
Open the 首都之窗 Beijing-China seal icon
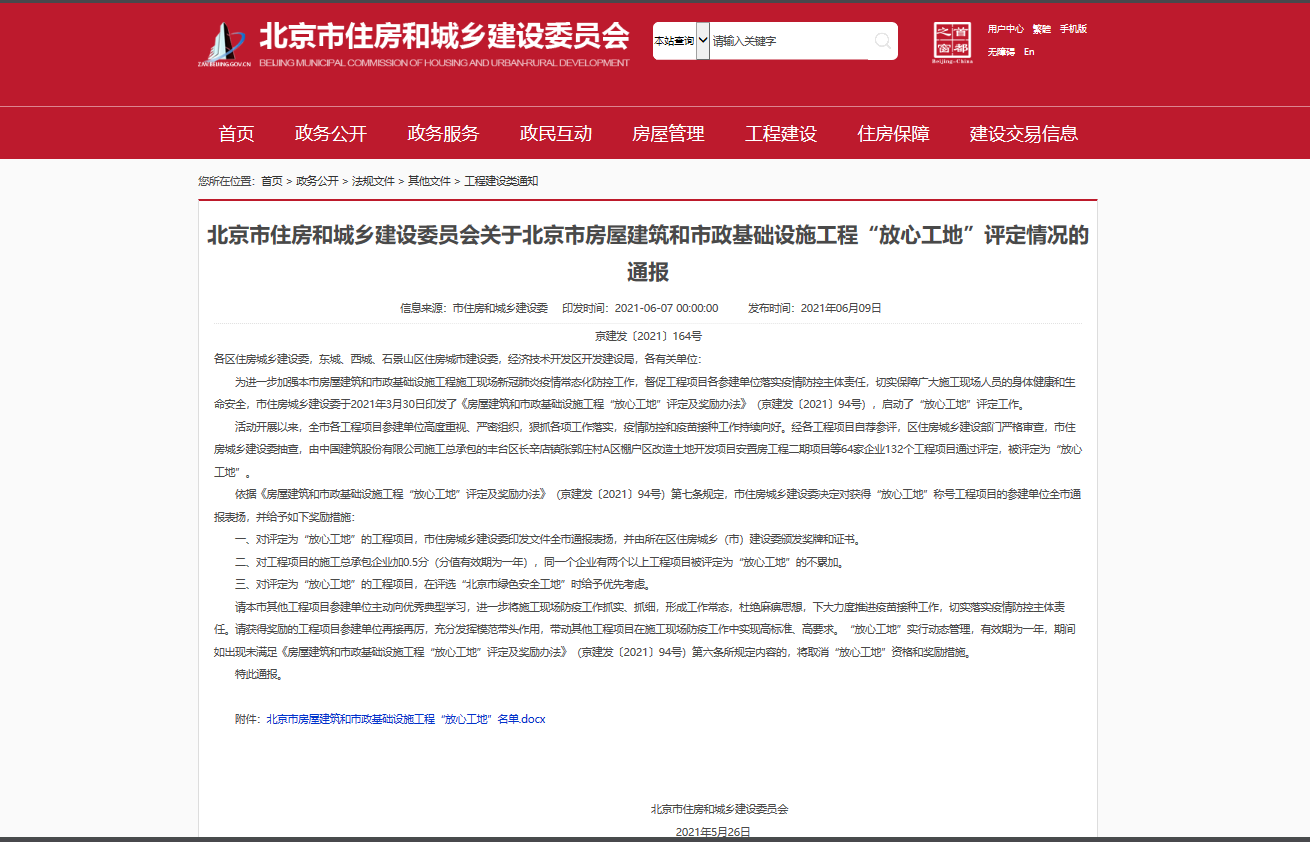pos(952,44)
